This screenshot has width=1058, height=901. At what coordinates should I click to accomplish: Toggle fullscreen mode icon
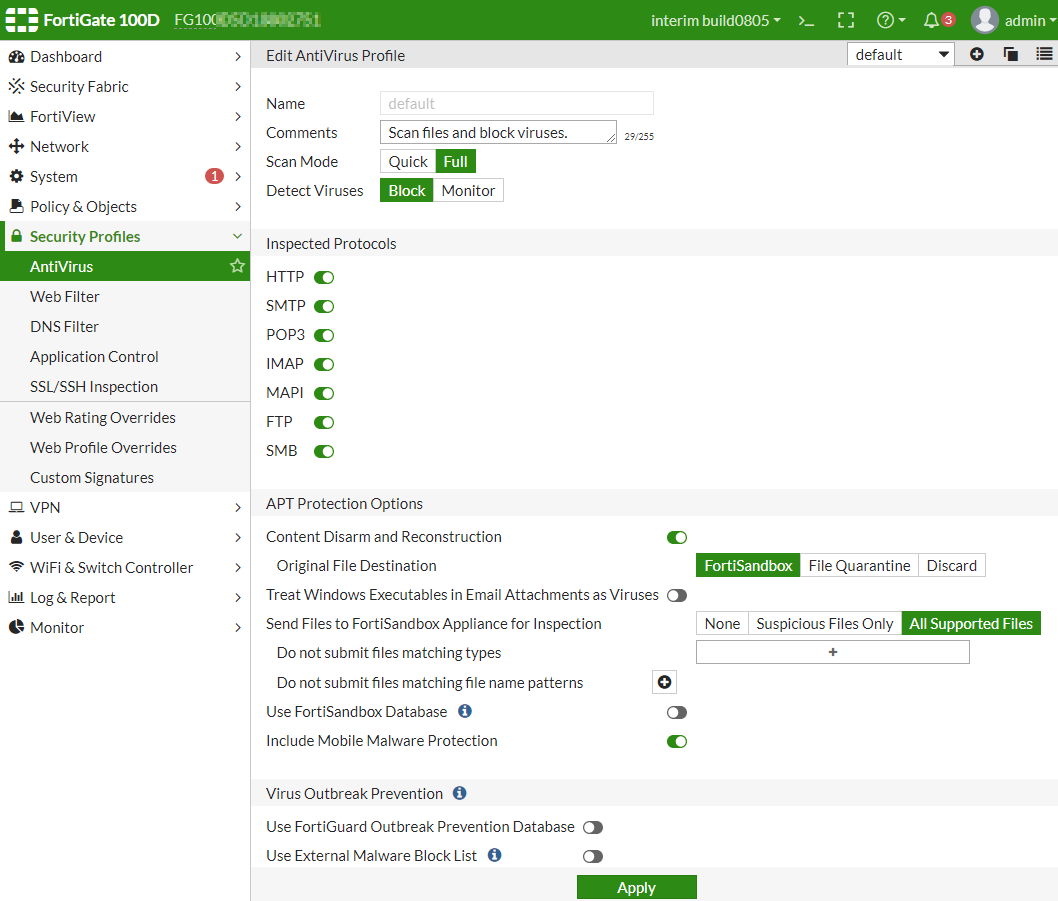click(x=845, y=21)
